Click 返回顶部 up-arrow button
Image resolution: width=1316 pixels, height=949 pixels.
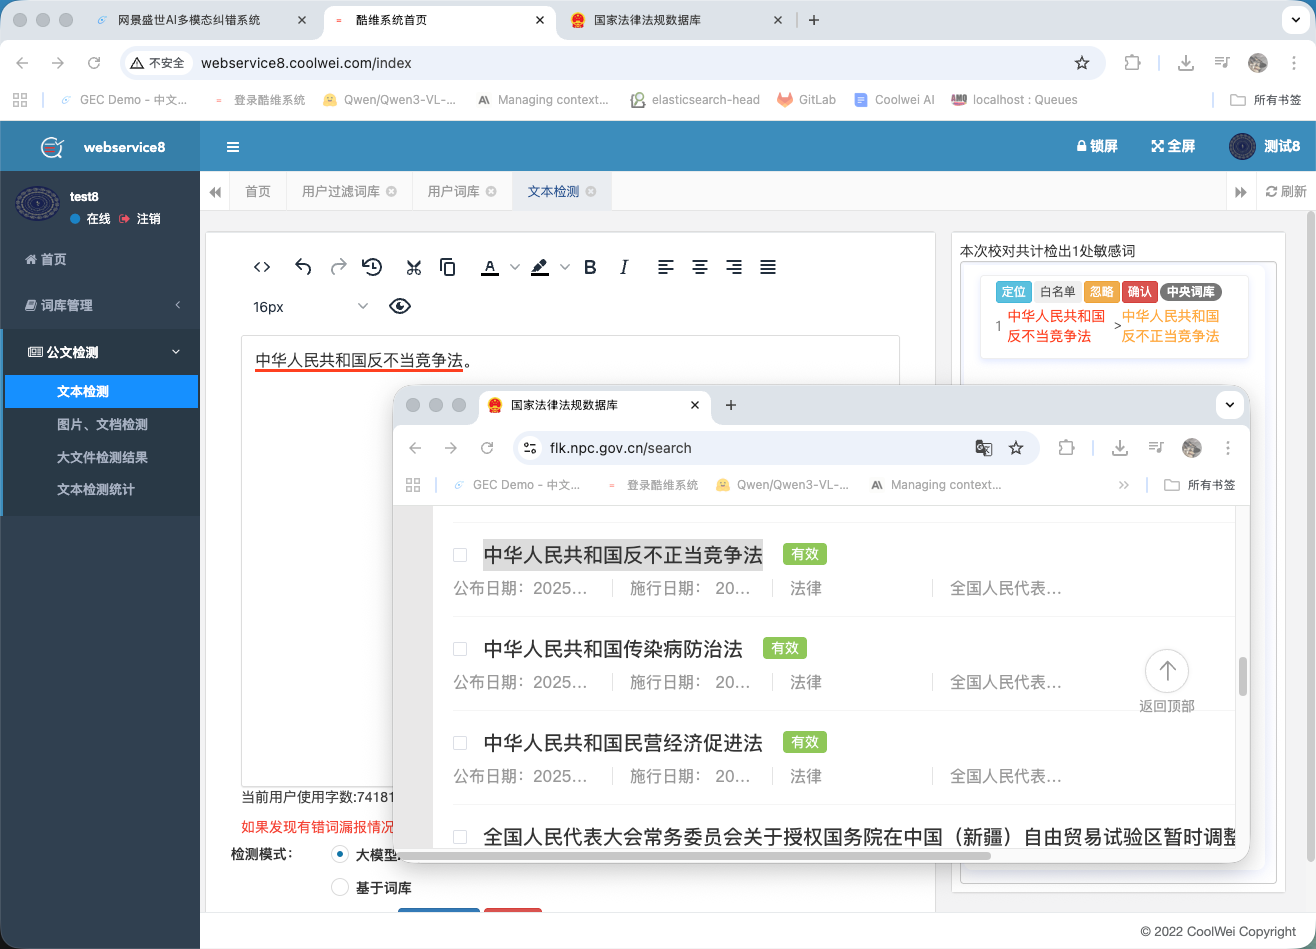tap(1166, 671)
